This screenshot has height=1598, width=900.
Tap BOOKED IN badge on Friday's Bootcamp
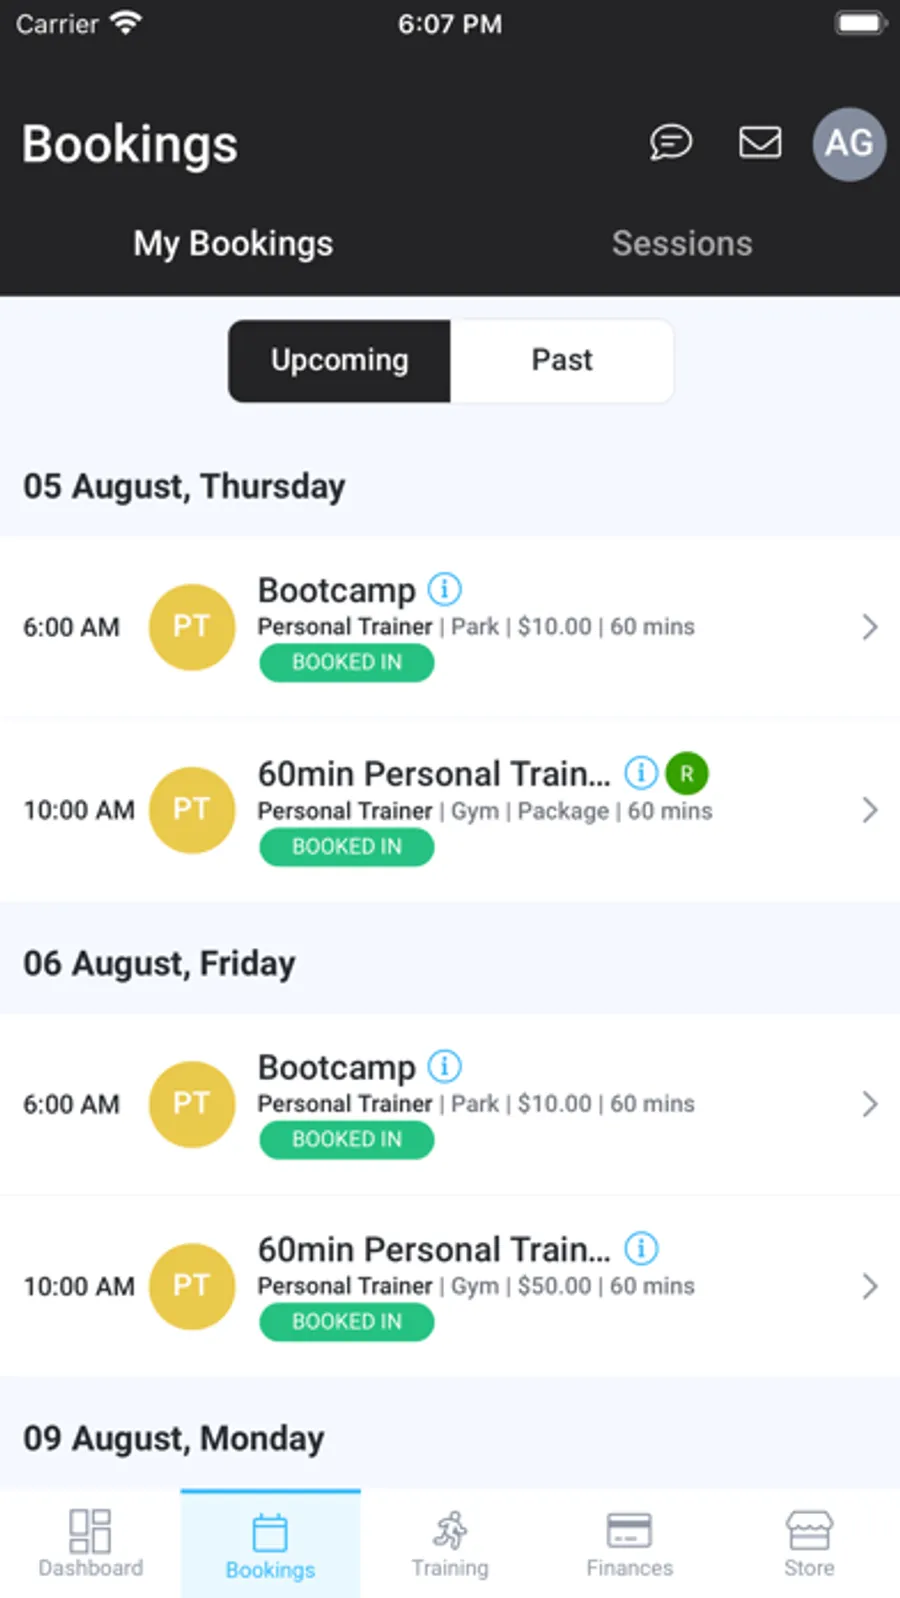coord(346,1139)
